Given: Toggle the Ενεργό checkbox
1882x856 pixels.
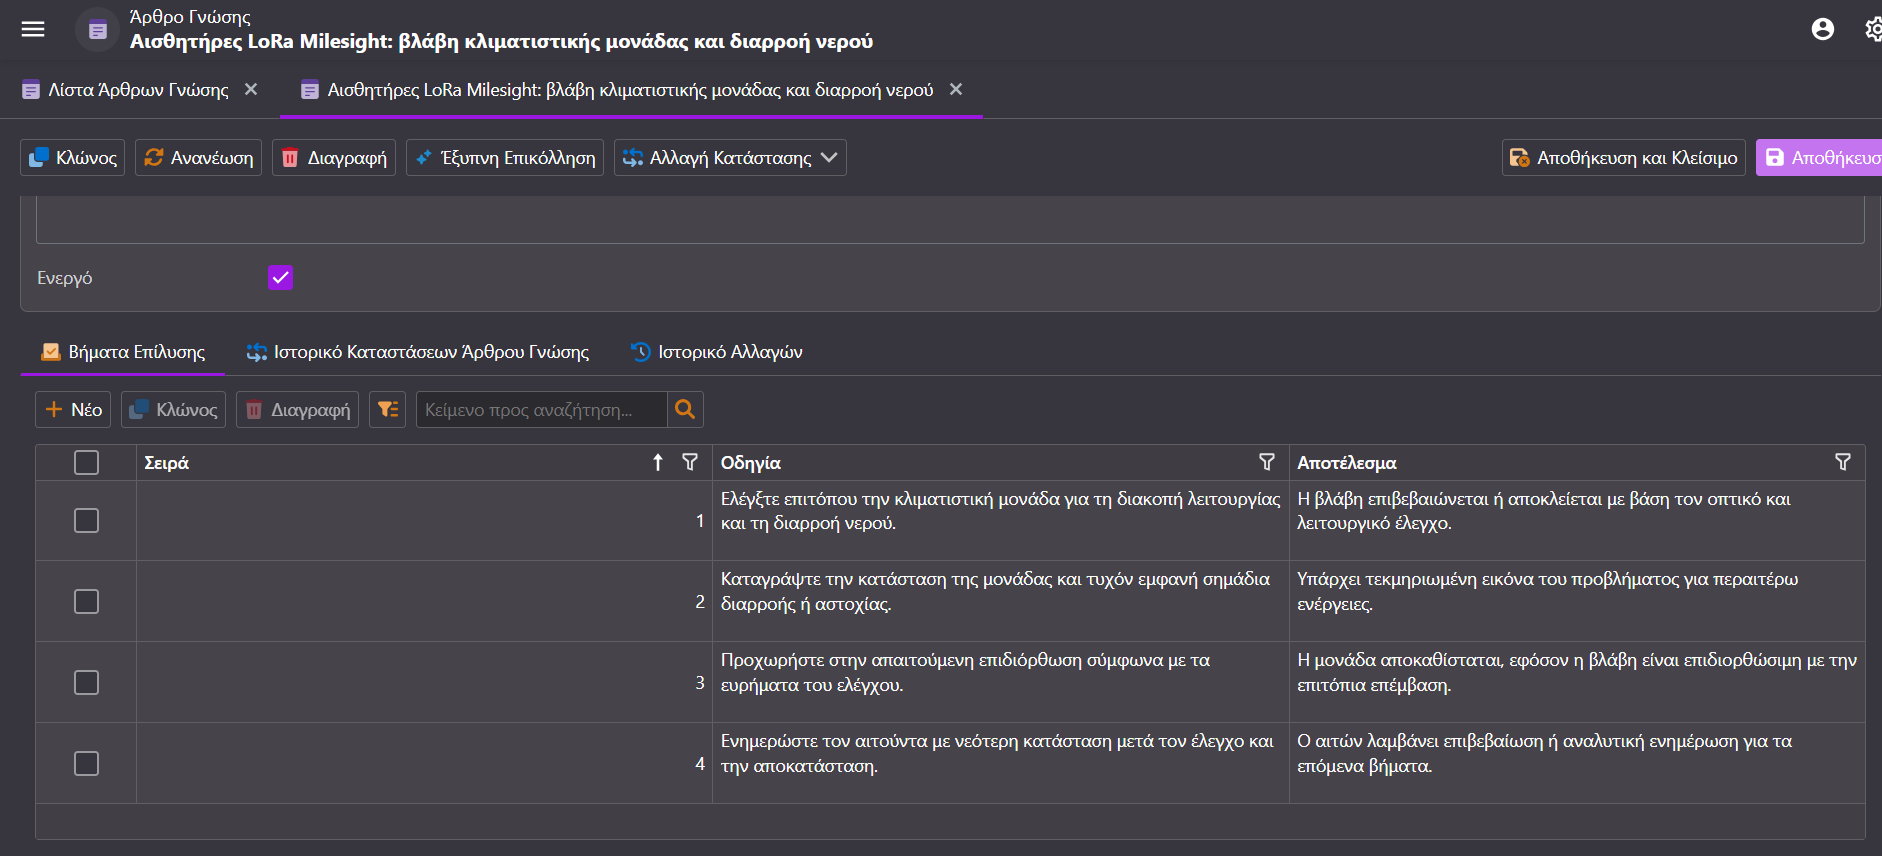Looking at the screenshot, I should click(x=280, y=277).
